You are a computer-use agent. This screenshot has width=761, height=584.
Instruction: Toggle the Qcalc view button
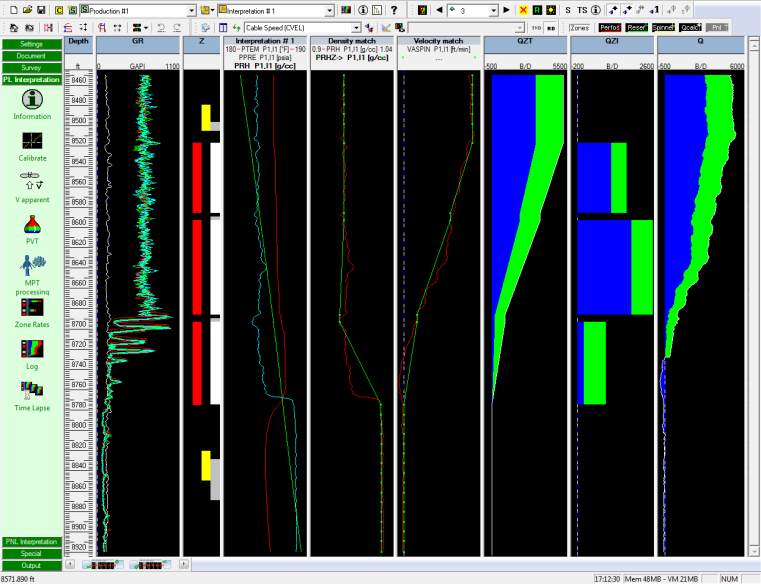pos(690,28)
